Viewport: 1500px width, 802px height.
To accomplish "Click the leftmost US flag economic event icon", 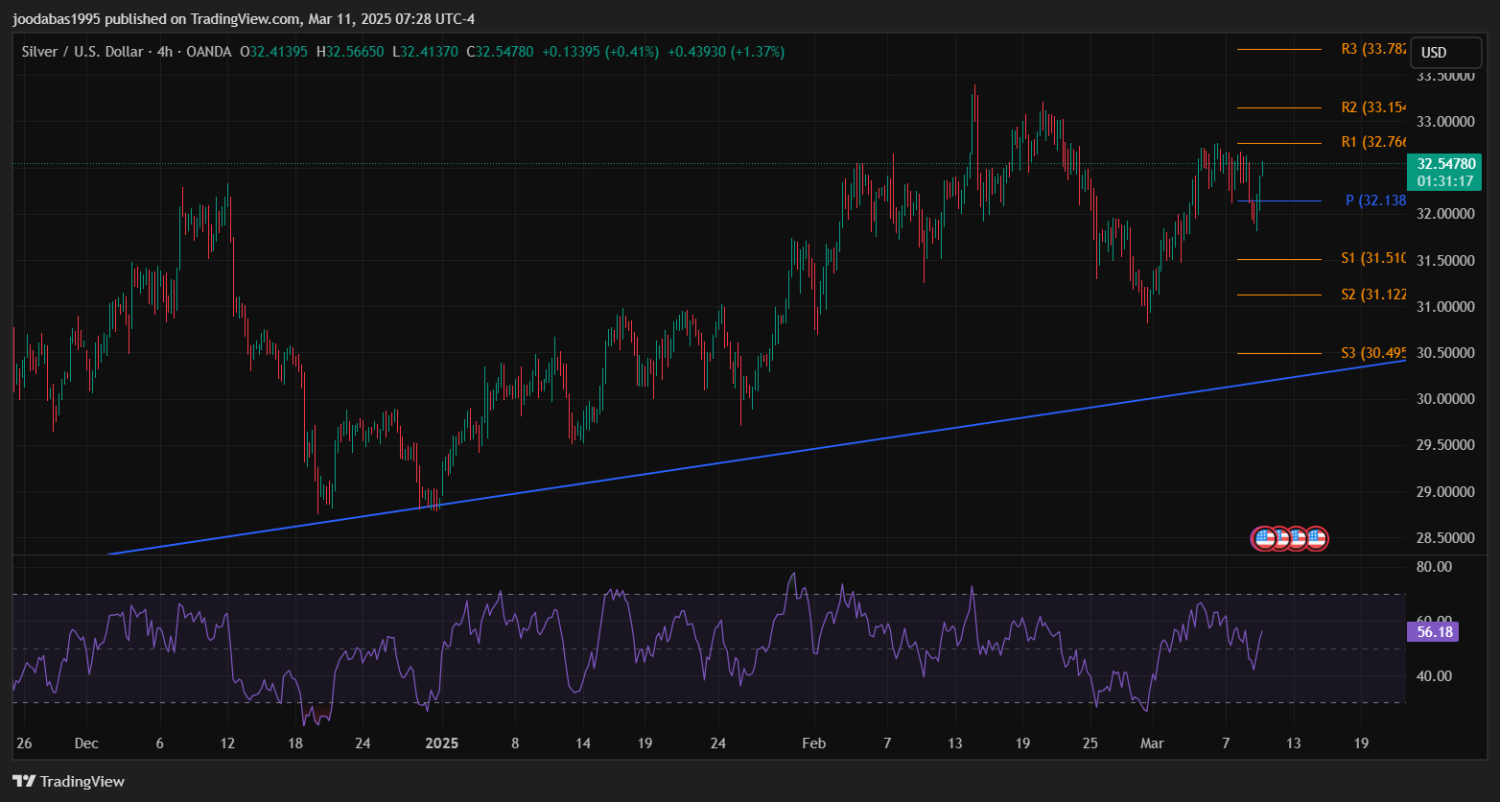I will [1265, 538].
